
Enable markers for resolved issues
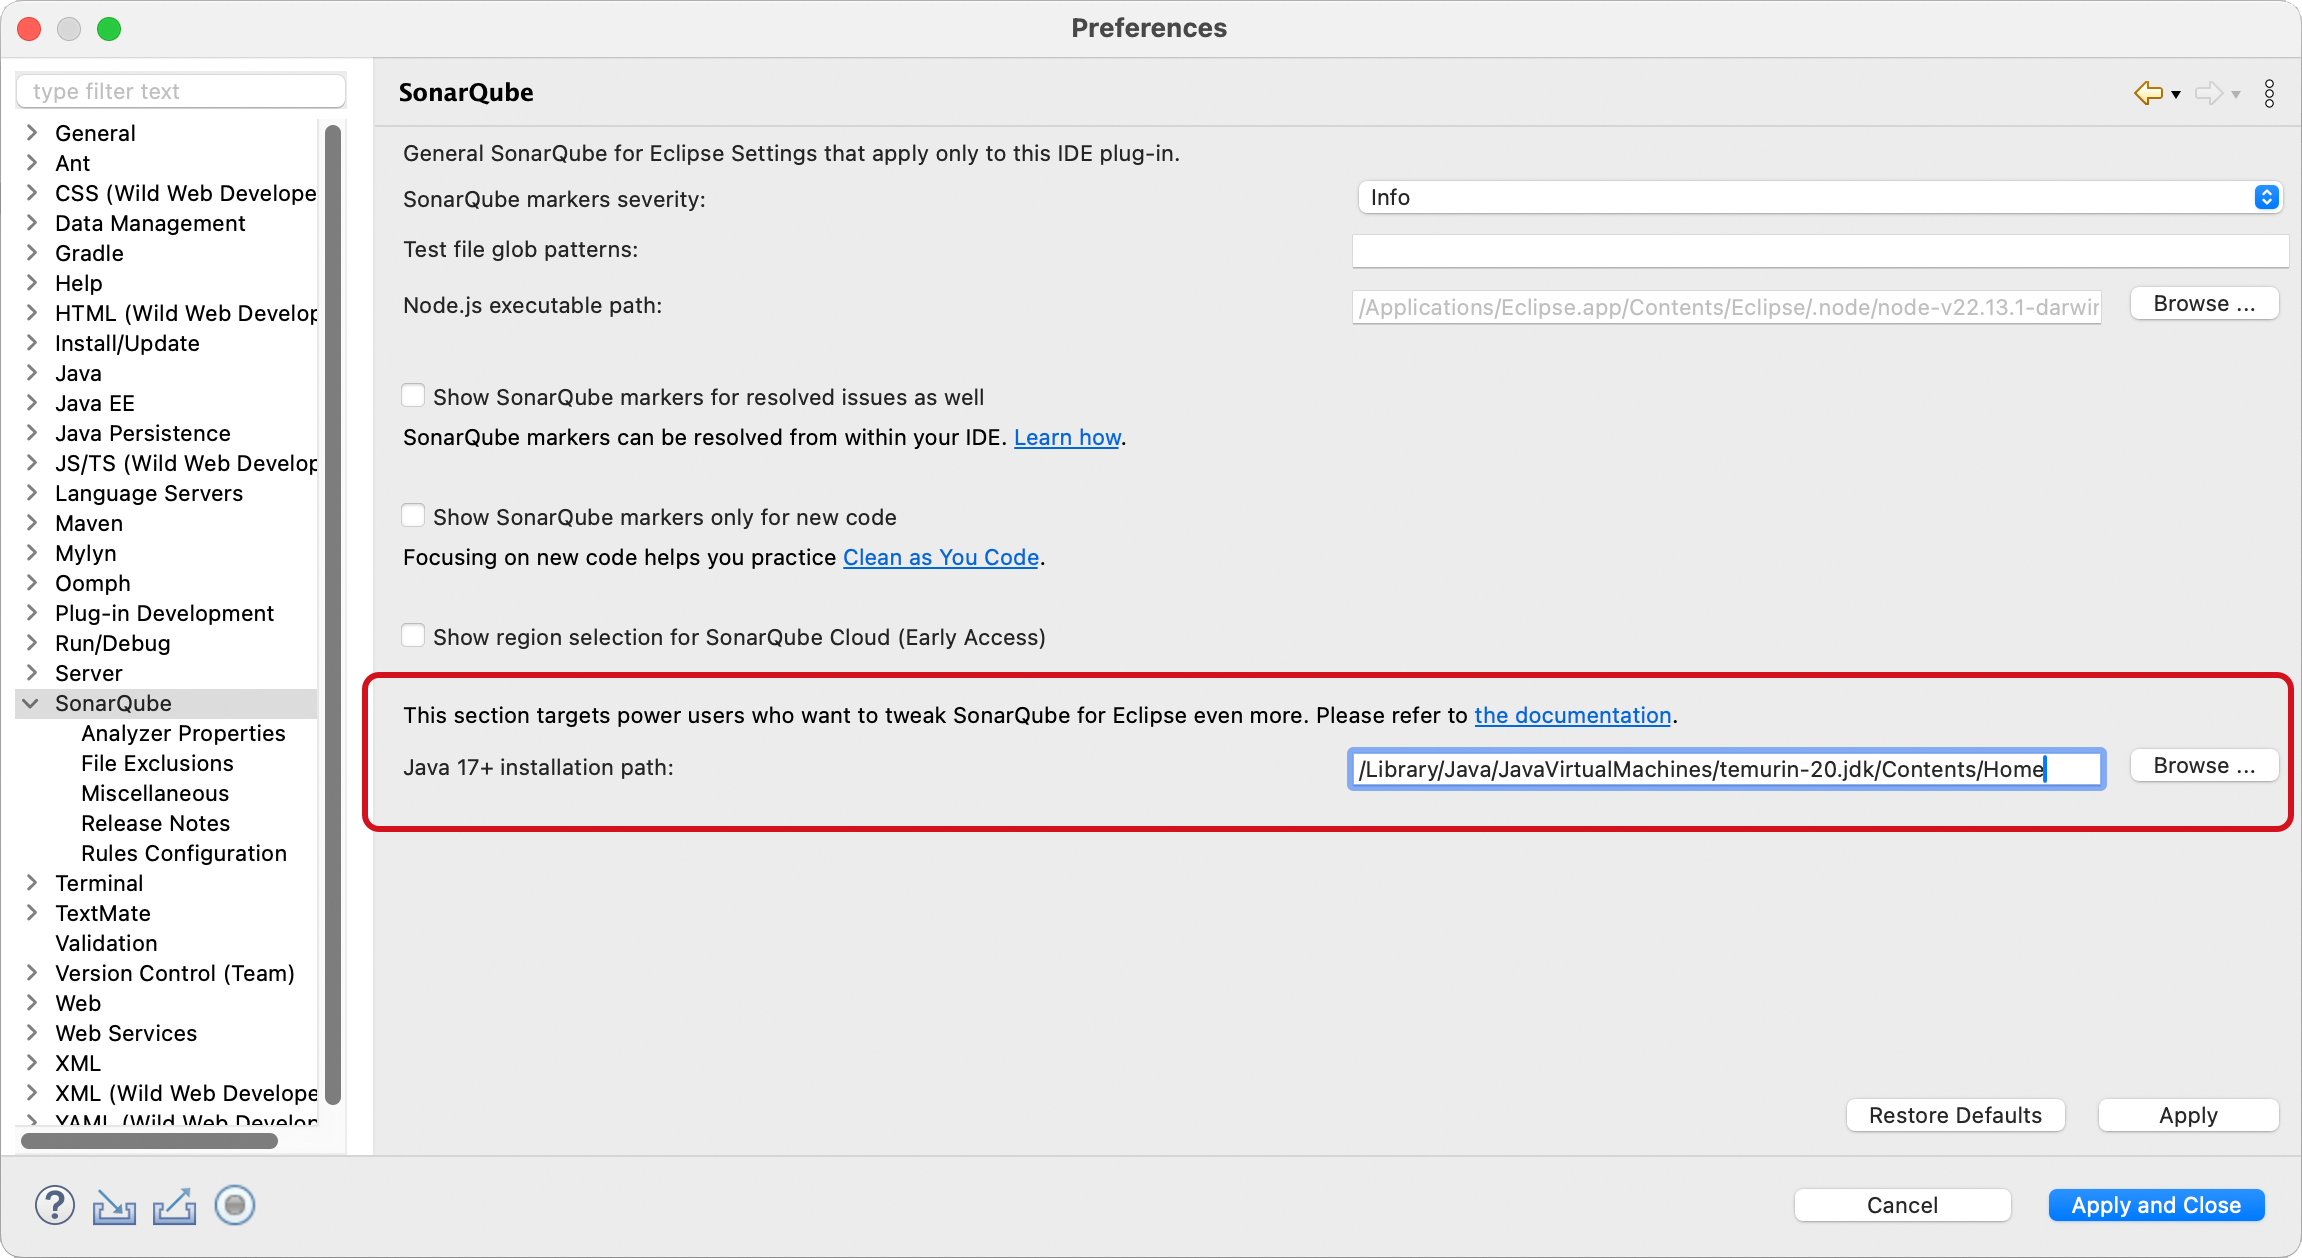tap(413, 396)
